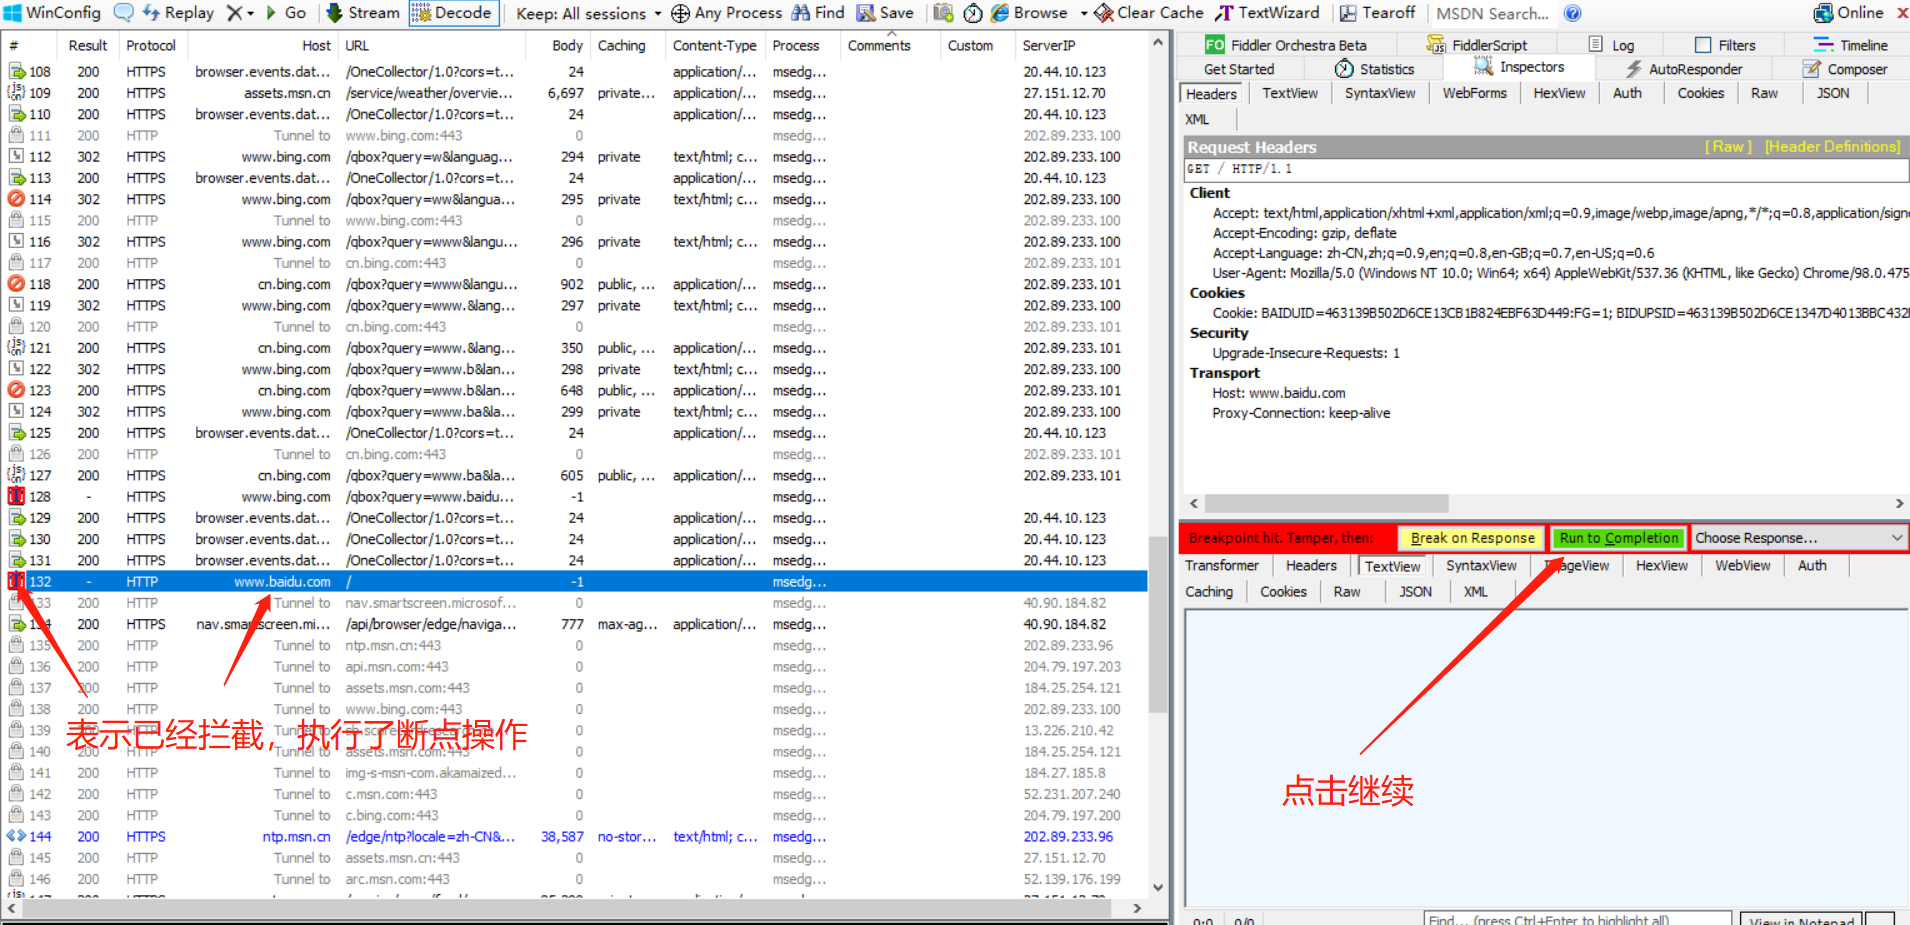Click the timer stopwatch icon

click(x=972, y=13)
